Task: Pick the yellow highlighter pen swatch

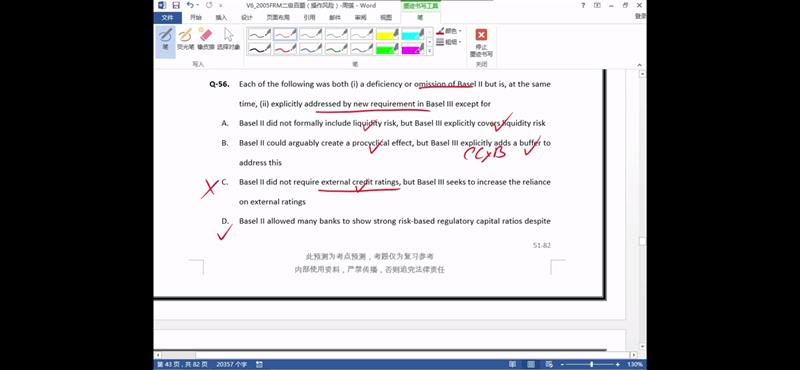Action: pyautogui.click(x=387, y=34)
